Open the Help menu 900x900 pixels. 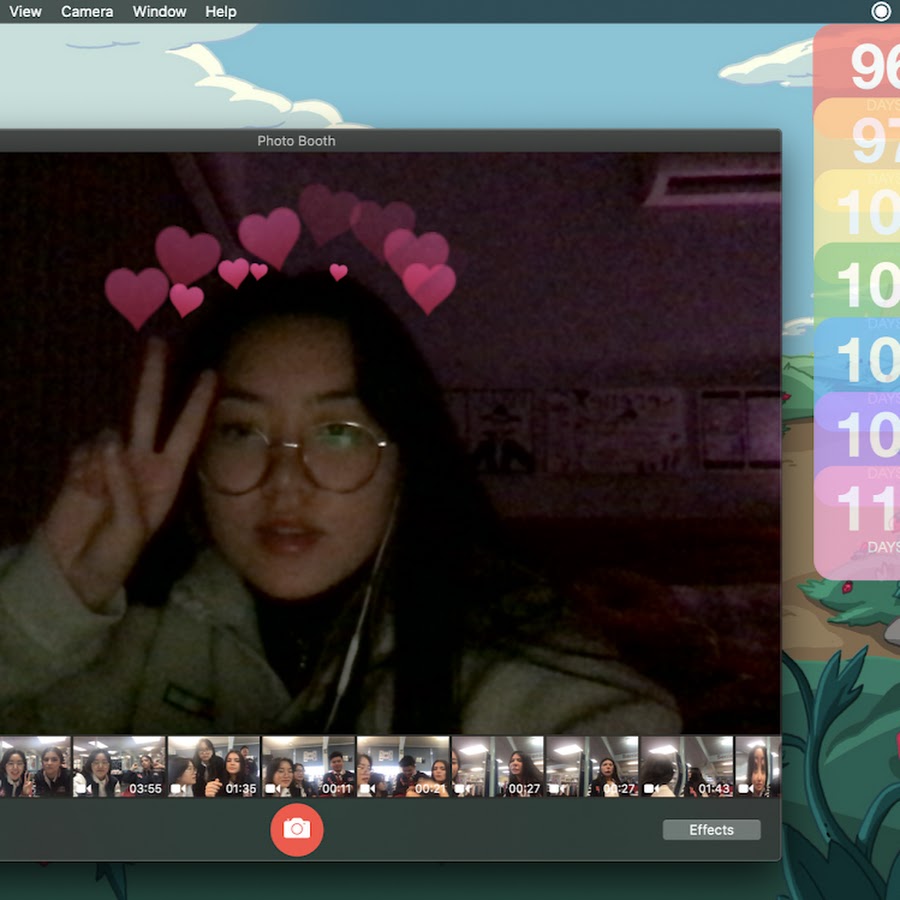(x=221, y=11)
